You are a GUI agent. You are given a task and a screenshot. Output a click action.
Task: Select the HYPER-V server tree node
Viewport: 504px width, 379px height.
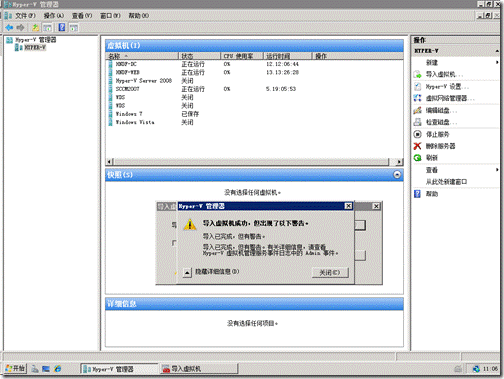click(35, 48)
